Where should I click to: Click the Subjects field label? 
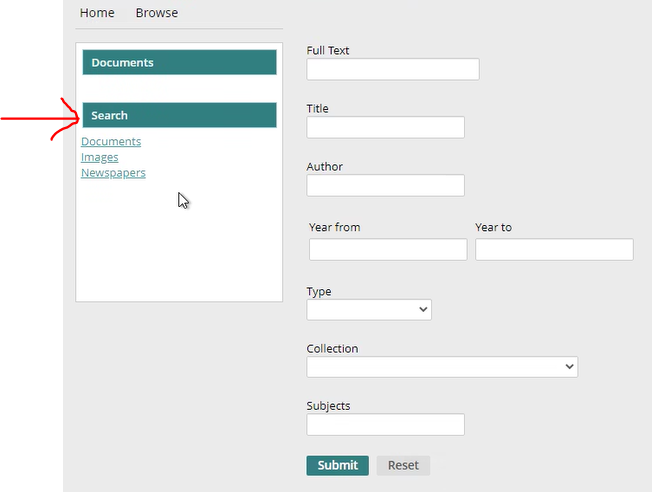(x=328, y=406)
